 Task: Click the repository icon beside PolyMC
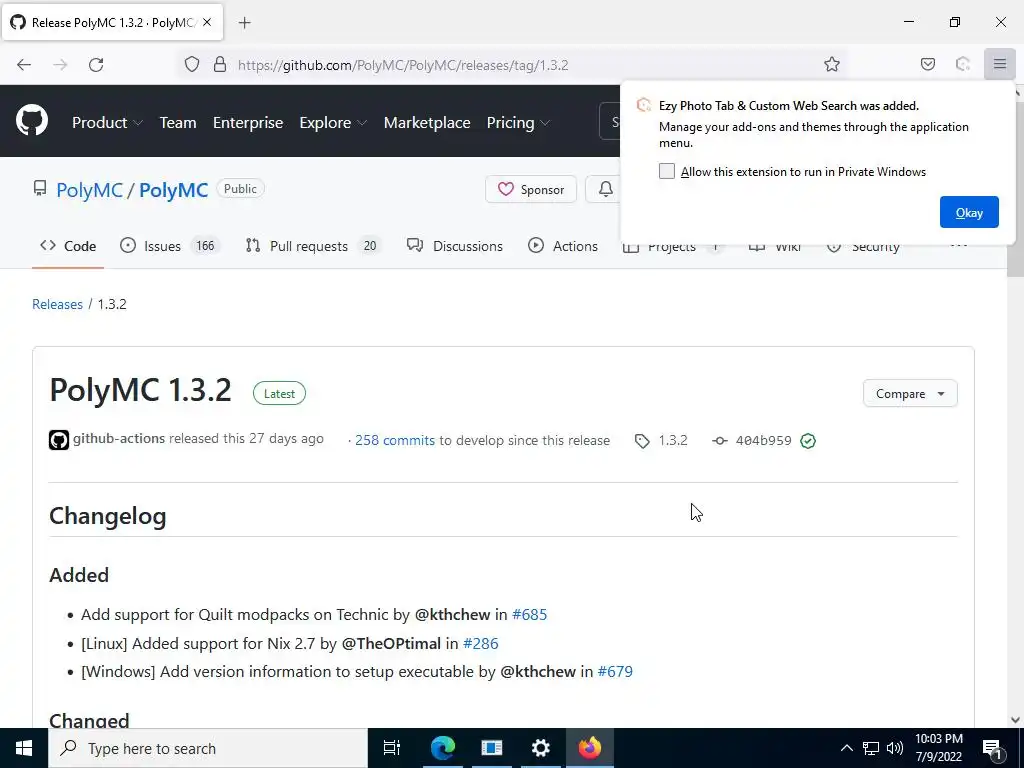(x=40, y=189)
